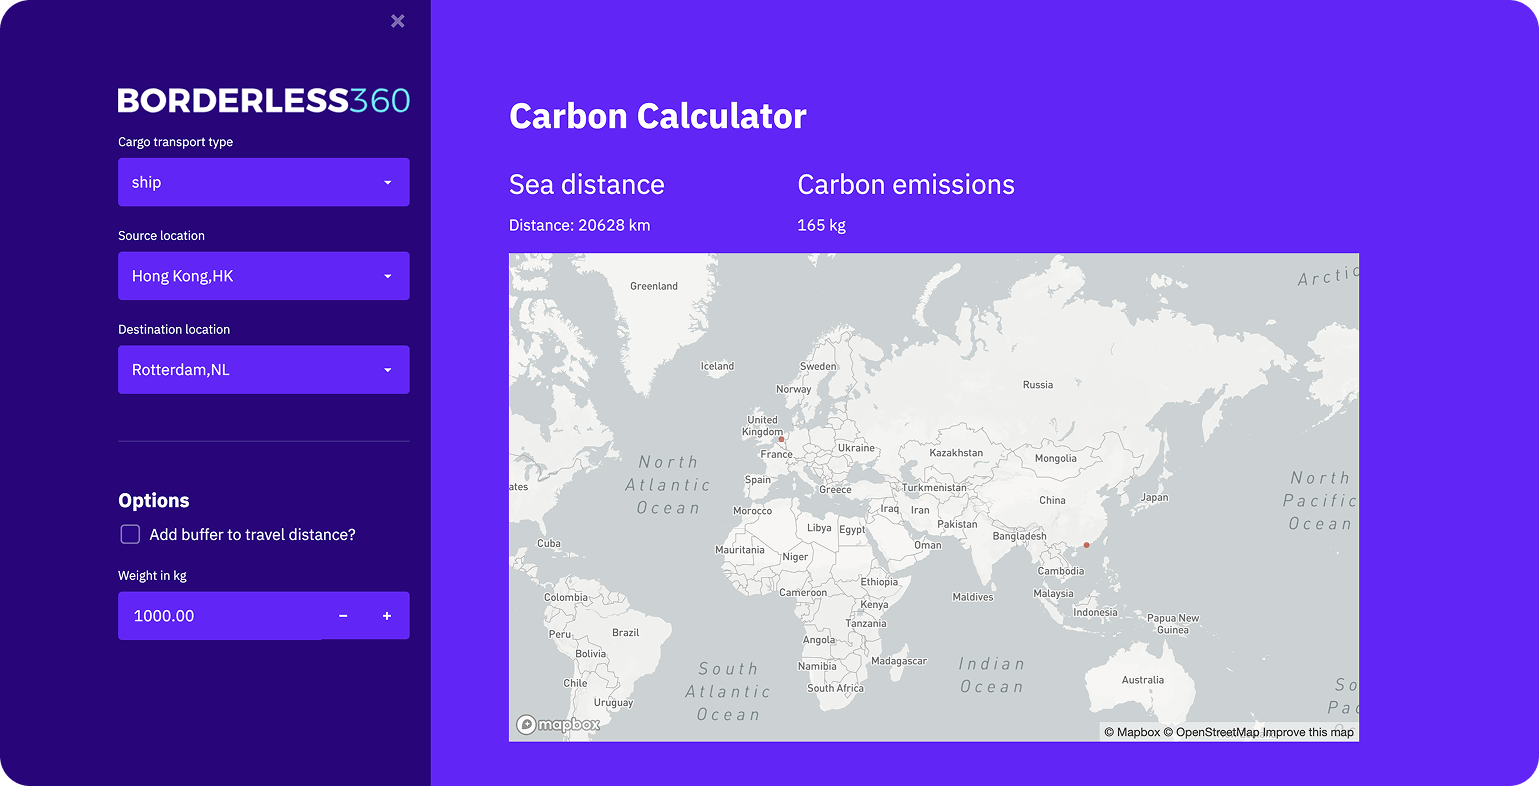Click the Rotterdam red marker dot
The height and width of the screenshot is (786, 1539).
click(x=781, y=439)
